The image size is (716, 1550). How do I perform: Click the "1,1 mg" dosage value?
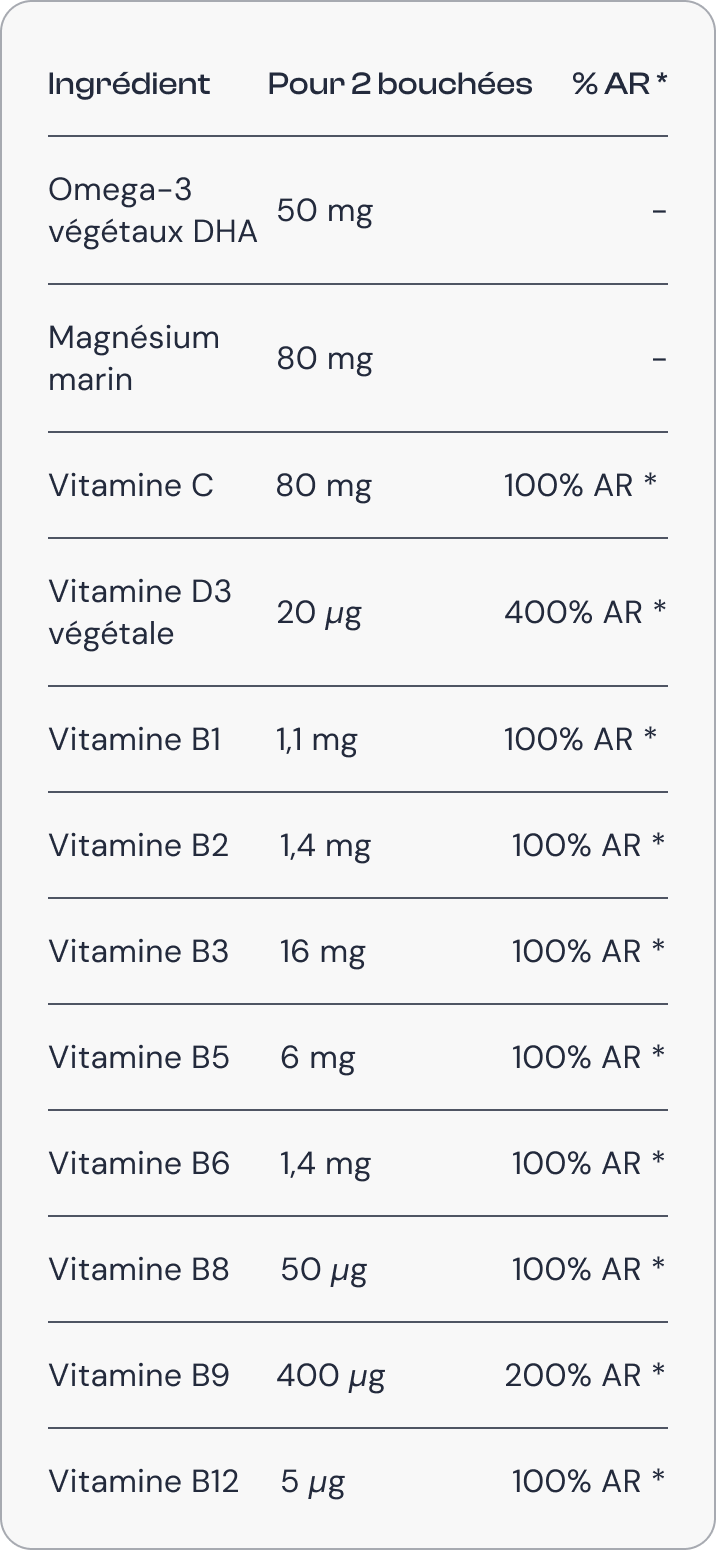tap(316, 740)
